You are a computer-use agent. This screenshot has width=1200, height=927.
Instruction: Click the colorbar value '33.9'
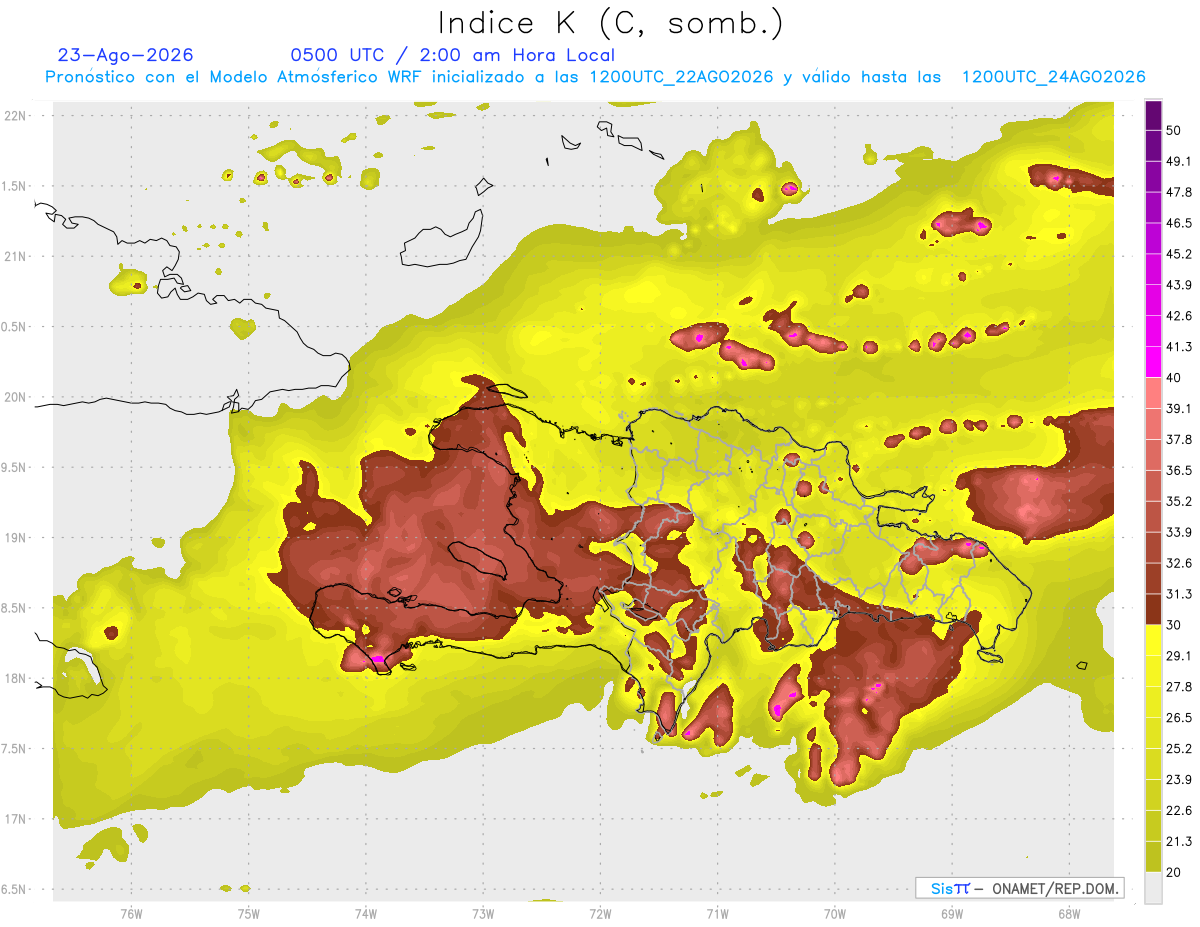coord(1178,532)
